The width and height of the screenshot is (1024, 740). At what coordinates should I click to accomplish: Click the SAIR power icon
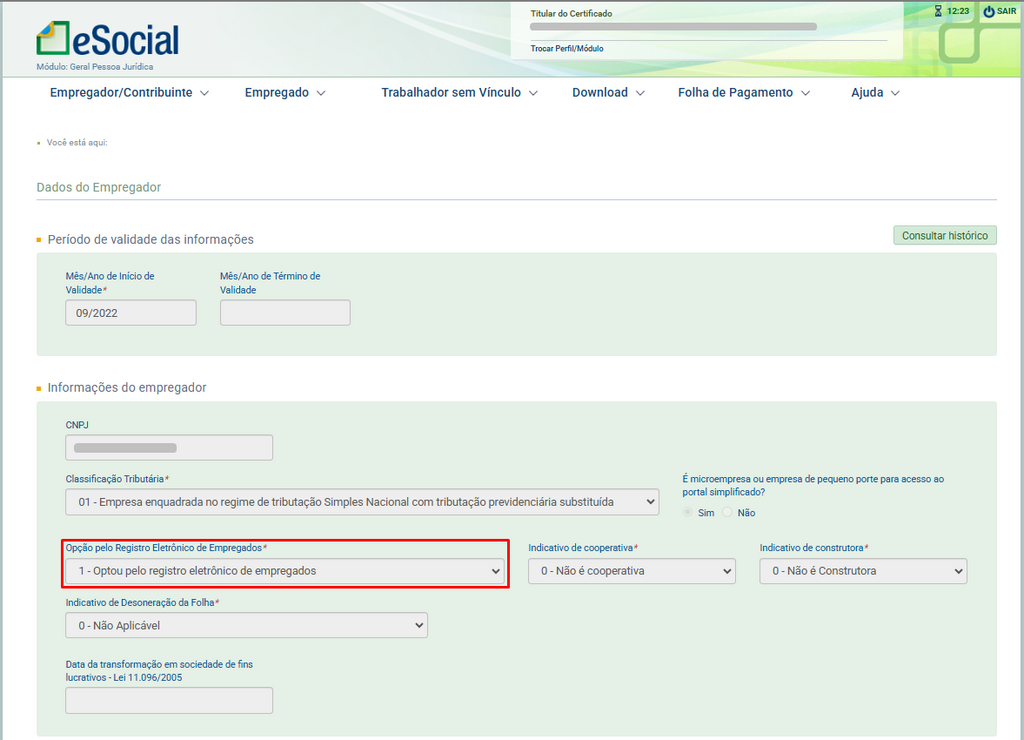989,11
